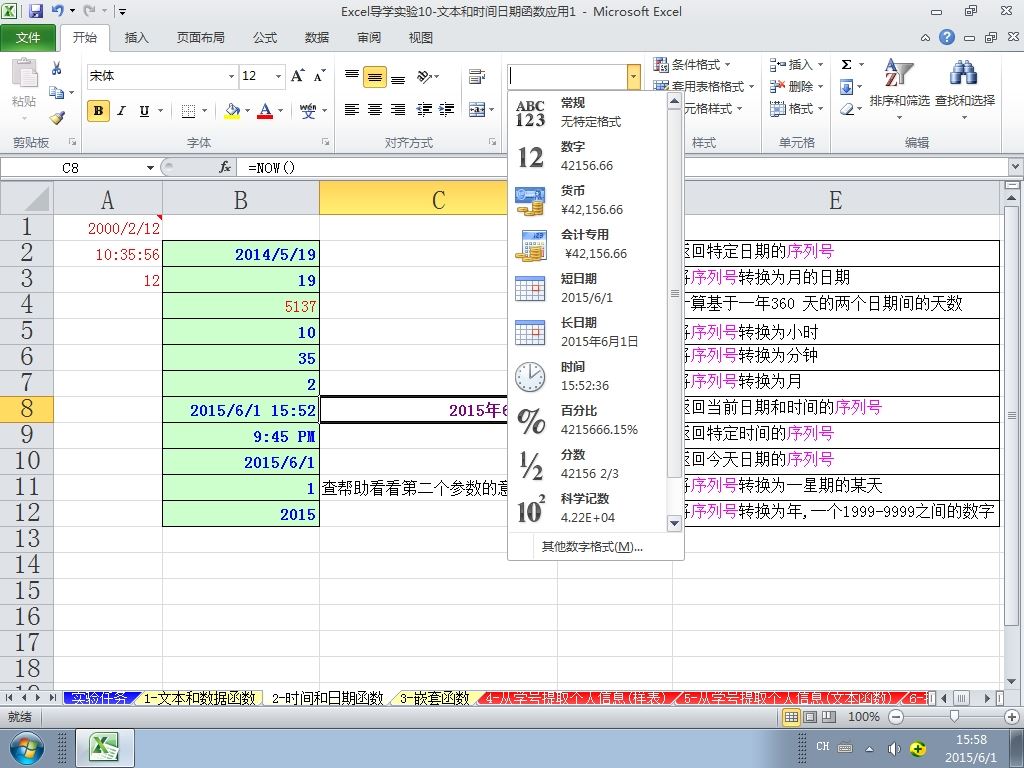
Task: Increase the cell indent
Action: click(446, 110)
